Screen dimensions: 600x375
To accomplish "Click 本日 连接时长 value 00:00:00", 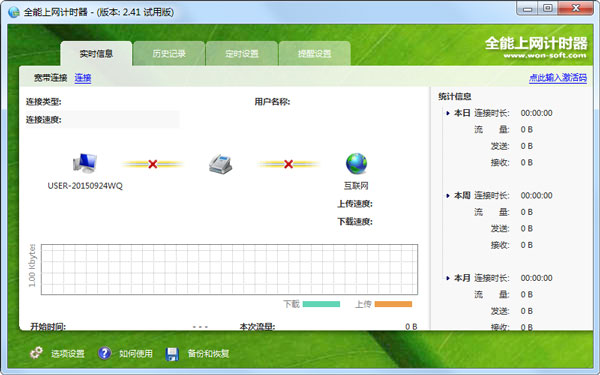I will (536, 113).
